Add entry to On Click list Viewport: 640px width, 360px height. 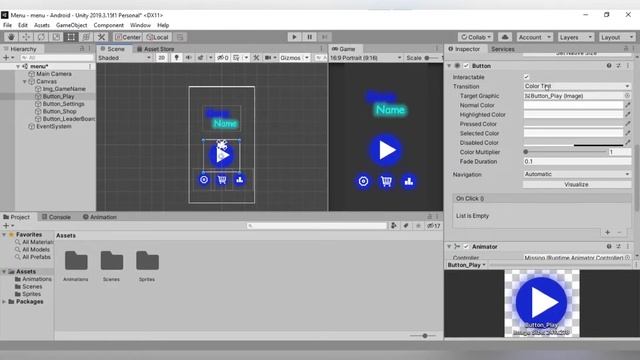pyautogui.click(x=608, y=232)
